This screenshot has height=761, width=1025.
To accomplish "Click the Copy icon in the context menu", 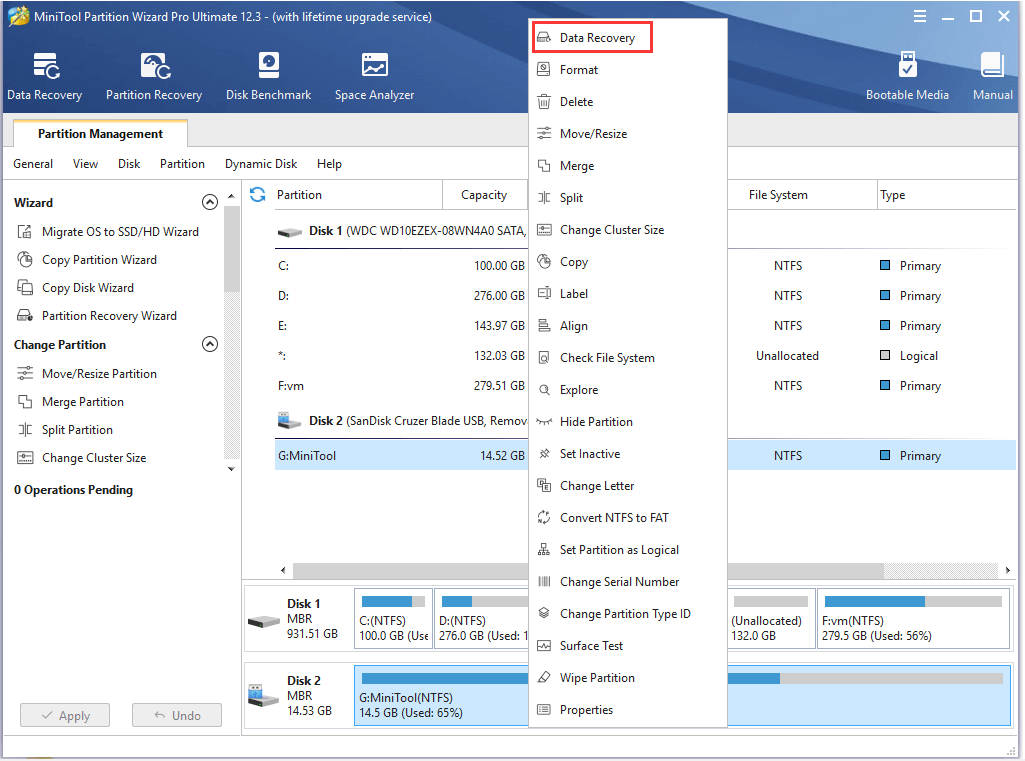I will point(544,262).
